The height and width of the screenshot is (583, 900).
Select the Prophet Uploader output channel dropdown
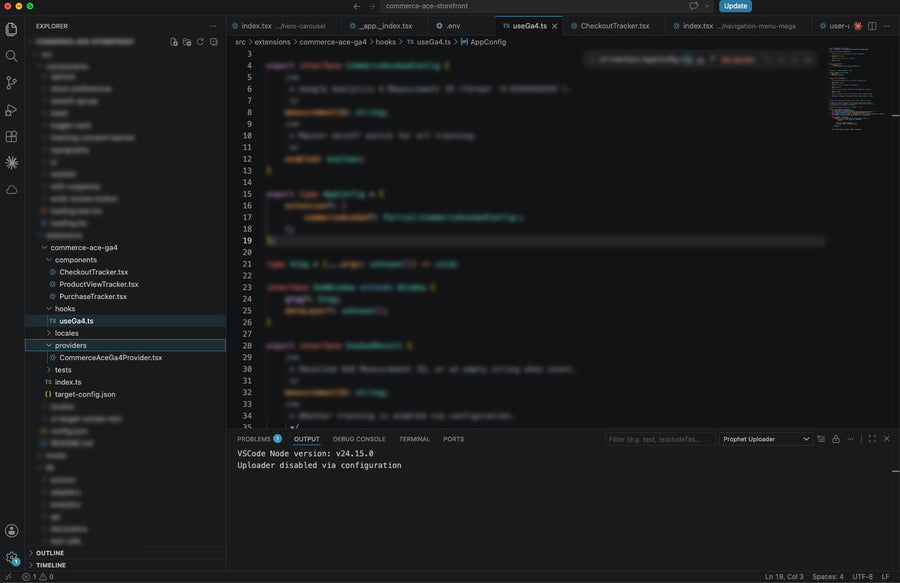[x=766, y=439]
